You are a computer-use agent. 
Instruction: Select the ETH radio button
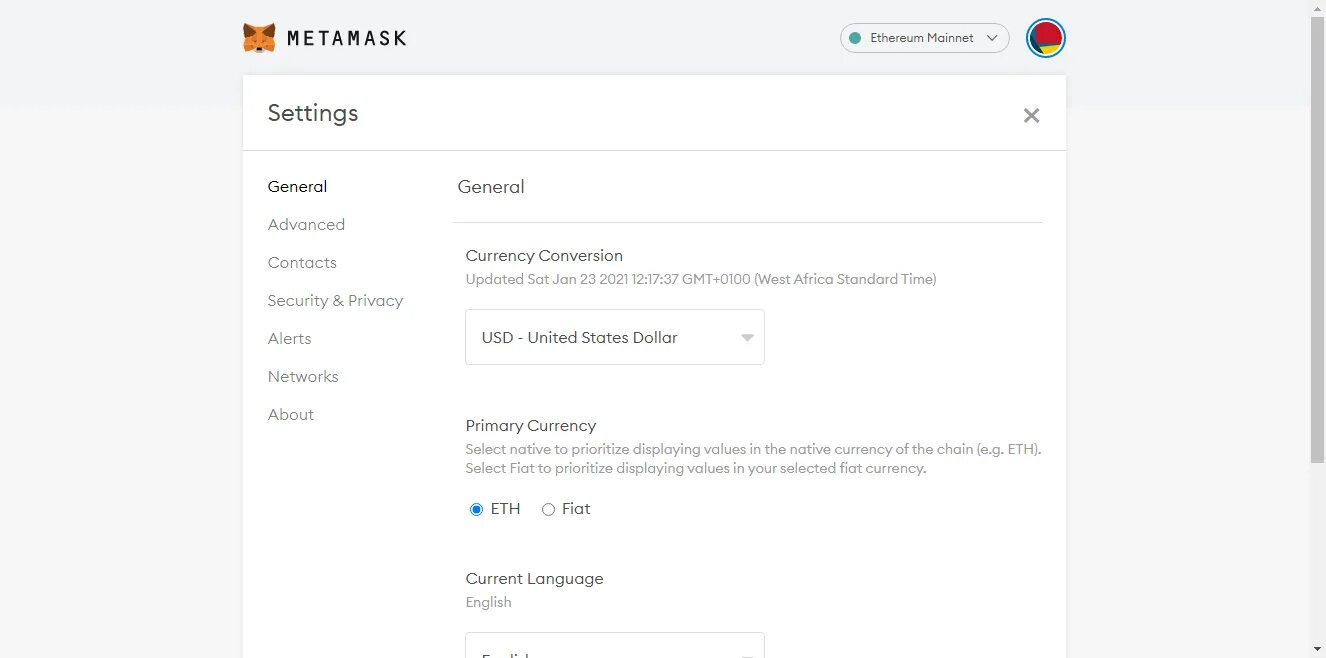tap(477, 509)
